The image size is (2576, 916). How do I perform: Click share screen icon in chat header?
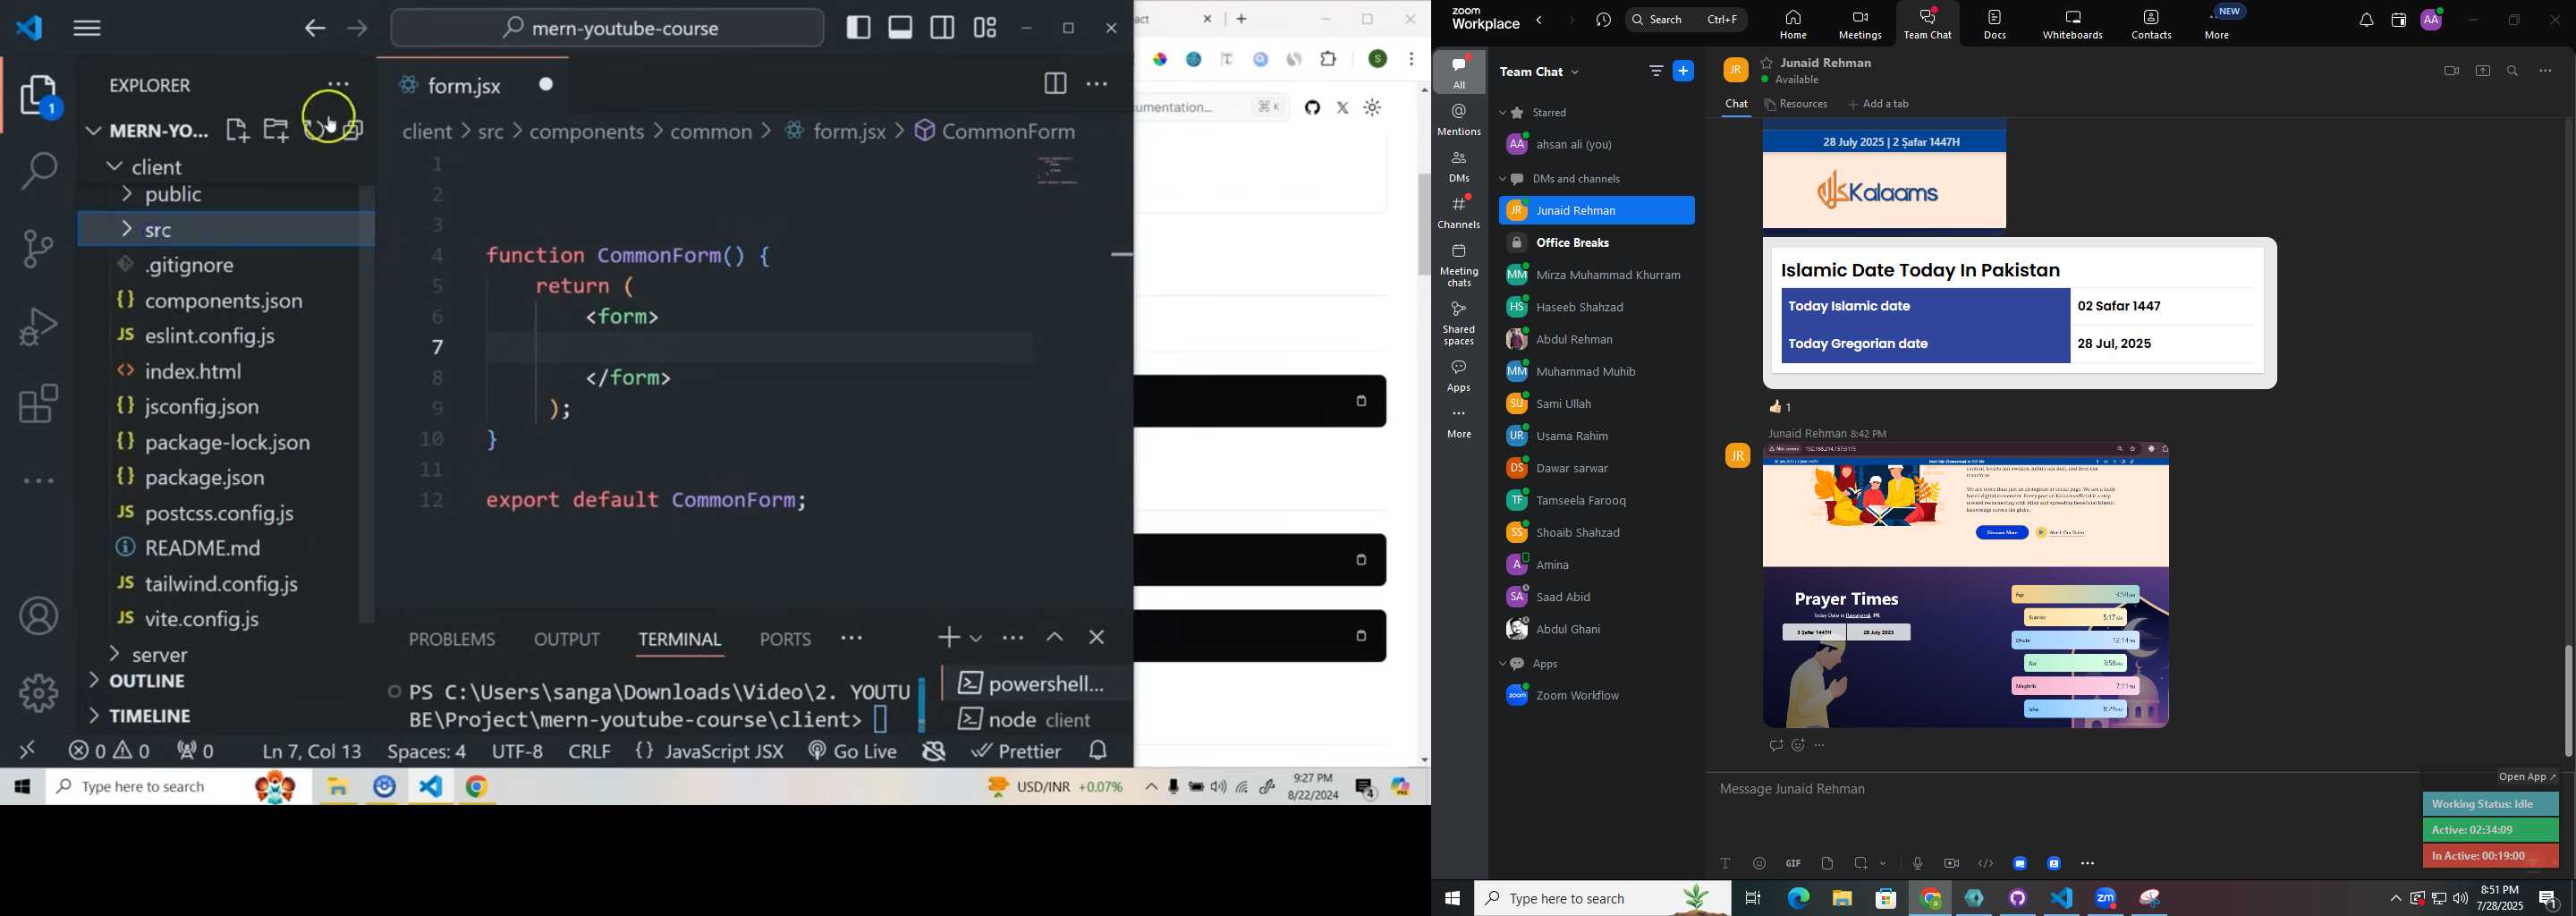pyautogui.click(x=2483, y=71)
